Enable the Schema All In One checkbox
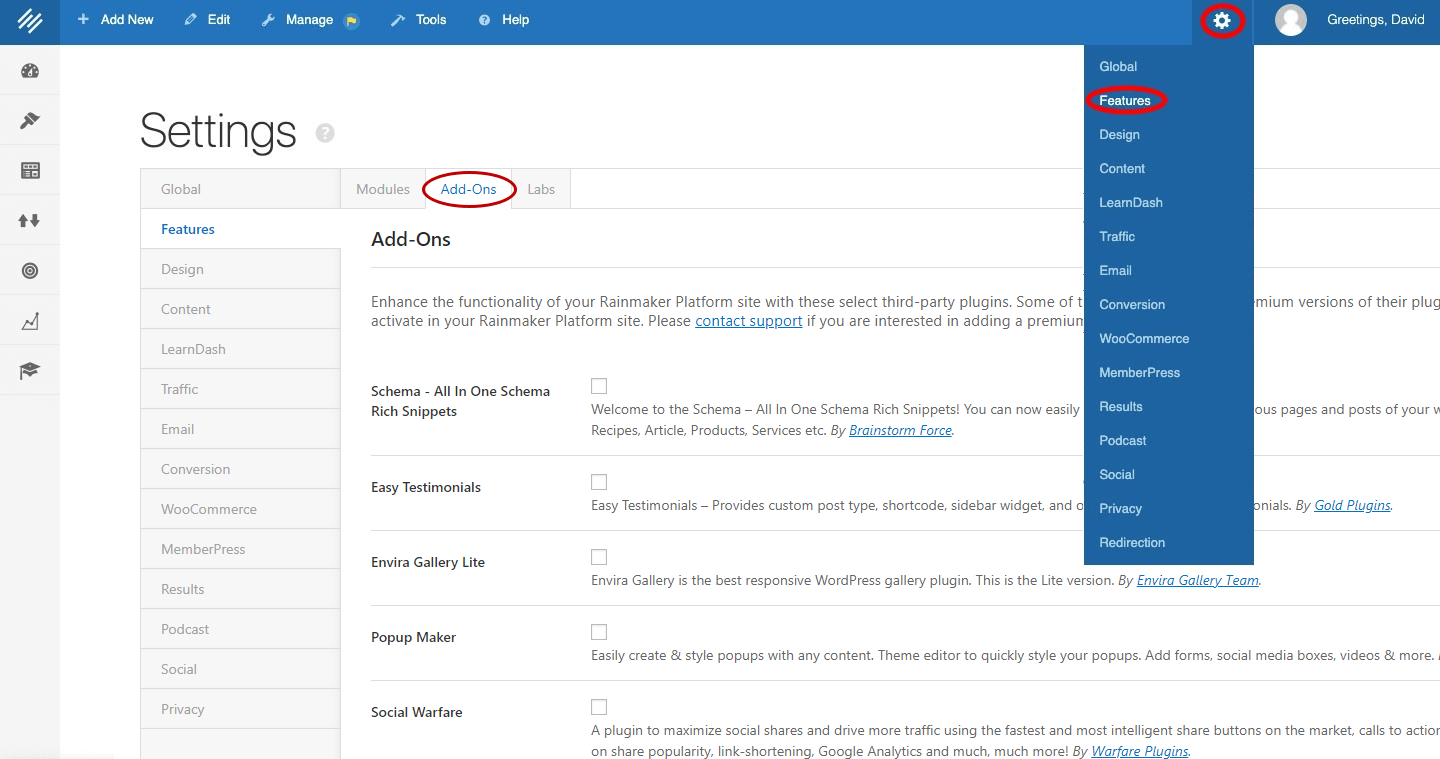The image size is (1440, 759). point(599,386)
